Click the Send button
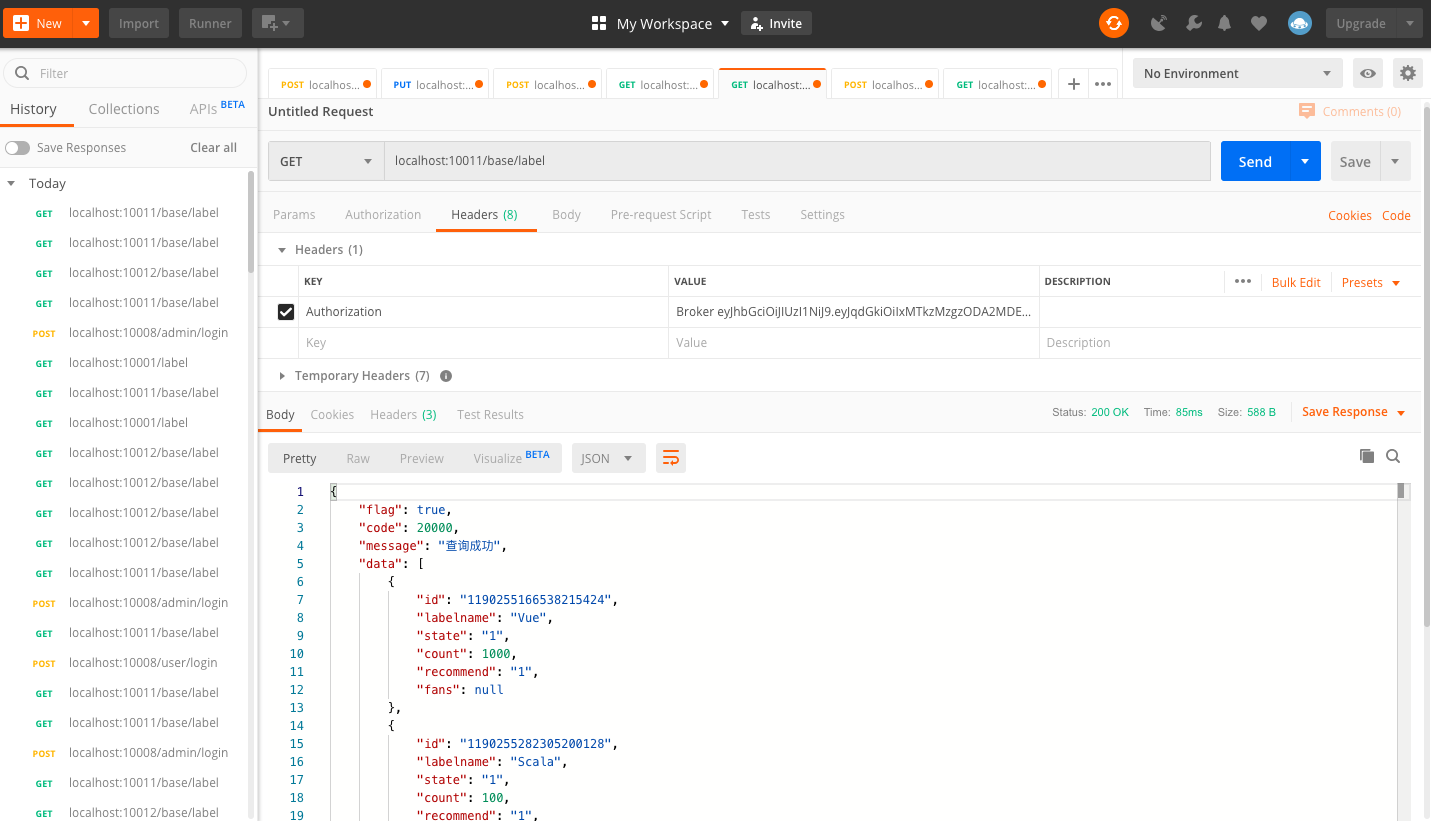This screenshot has width=1431, height=821. [1255, 161]
